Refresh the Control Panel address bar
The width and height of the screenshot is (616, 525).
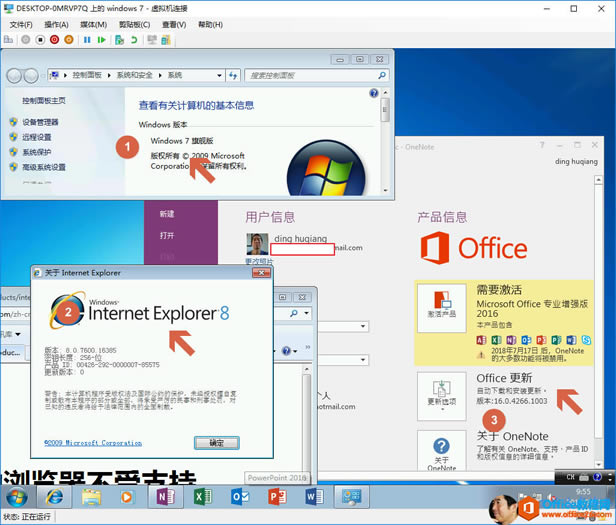tap(233, 75)
